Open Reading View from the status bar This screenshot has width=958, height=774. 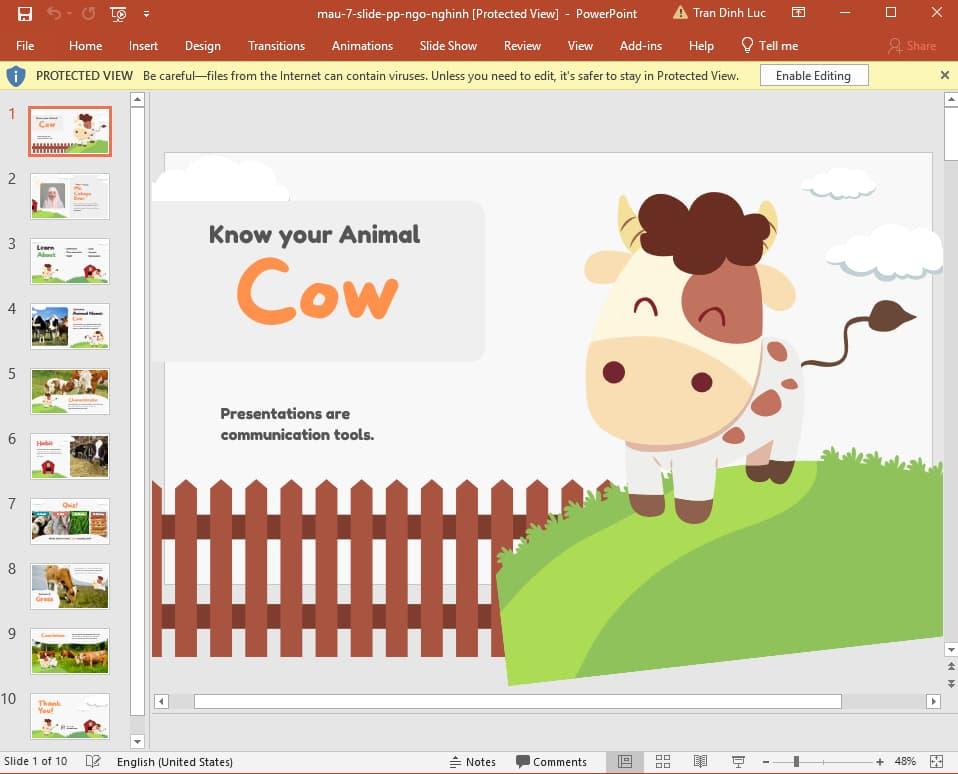pyautogui.click(x=699, y=761)
